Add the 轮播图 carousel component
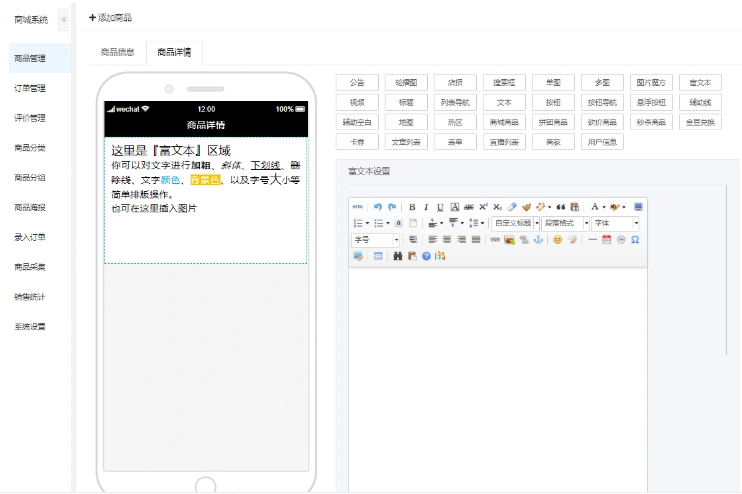742x494 pixels. pyautogui.click(x=405, y=83)
